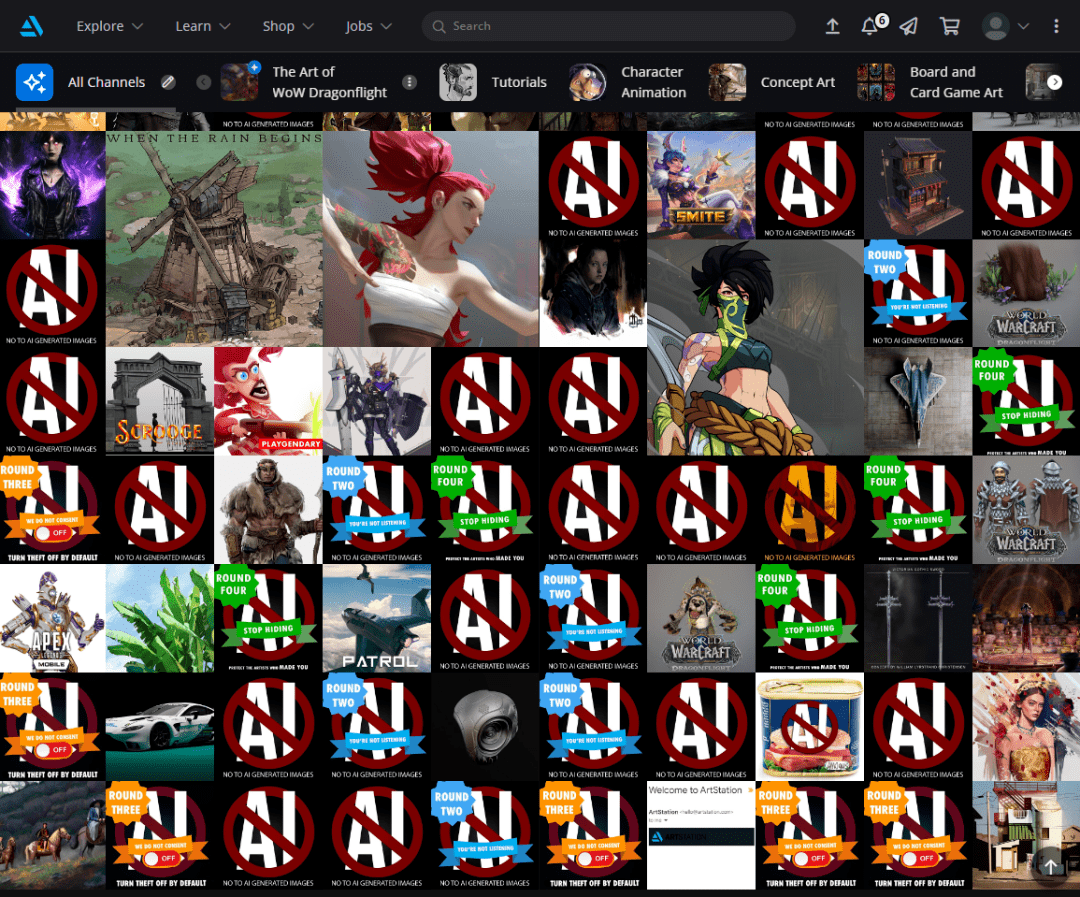Click the All Channels sparkle icon
The image size is (1080, 897).
click(34, 82)
